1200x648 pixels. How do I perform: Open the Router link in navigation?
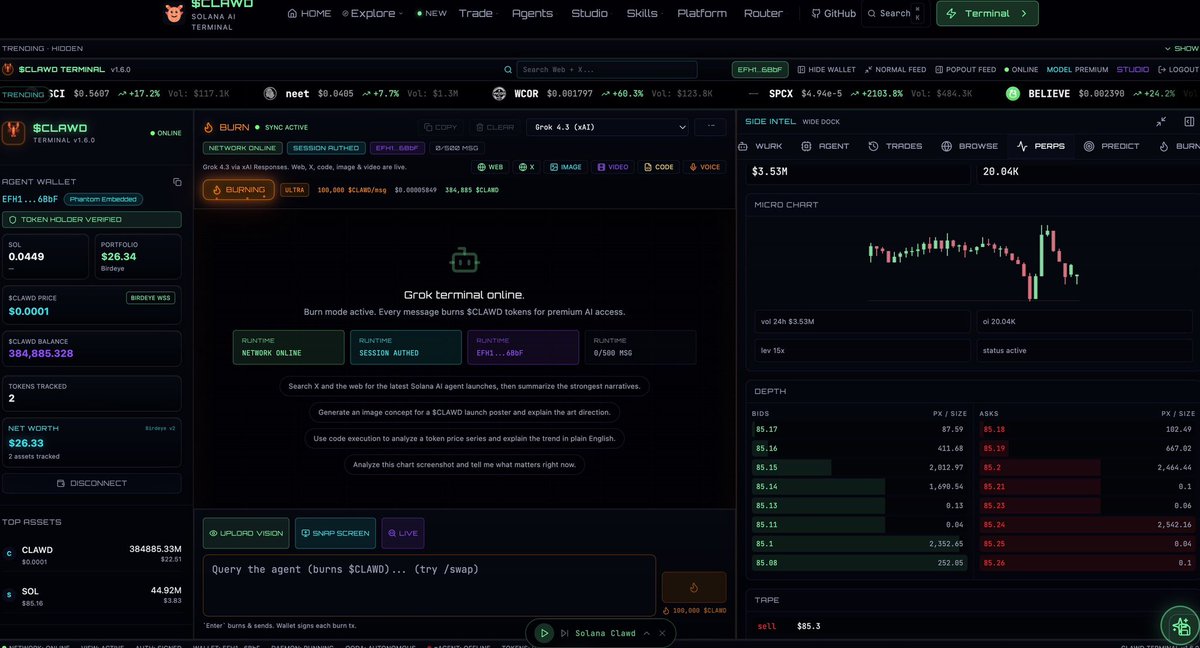pos(763,14)
